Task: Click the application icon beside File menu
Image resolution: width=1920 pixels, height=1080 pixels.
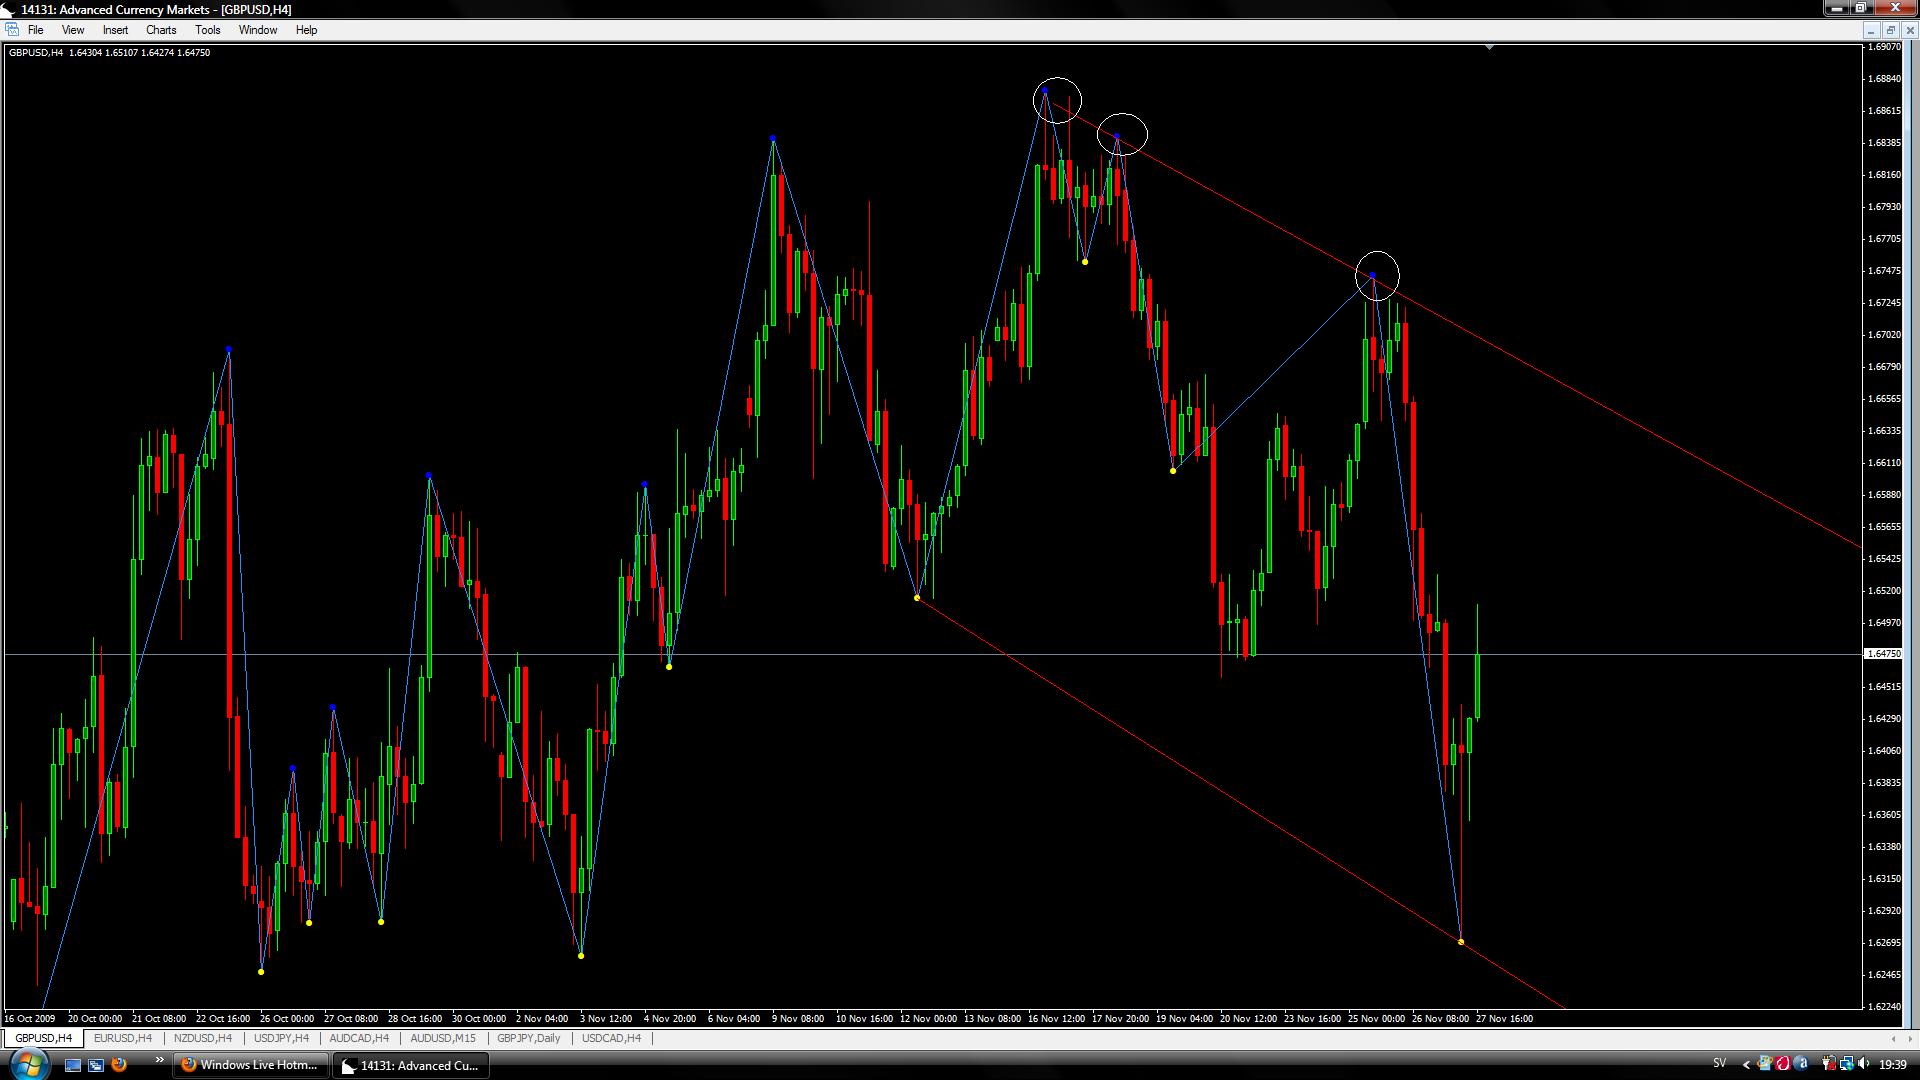Action: [12, 30]
